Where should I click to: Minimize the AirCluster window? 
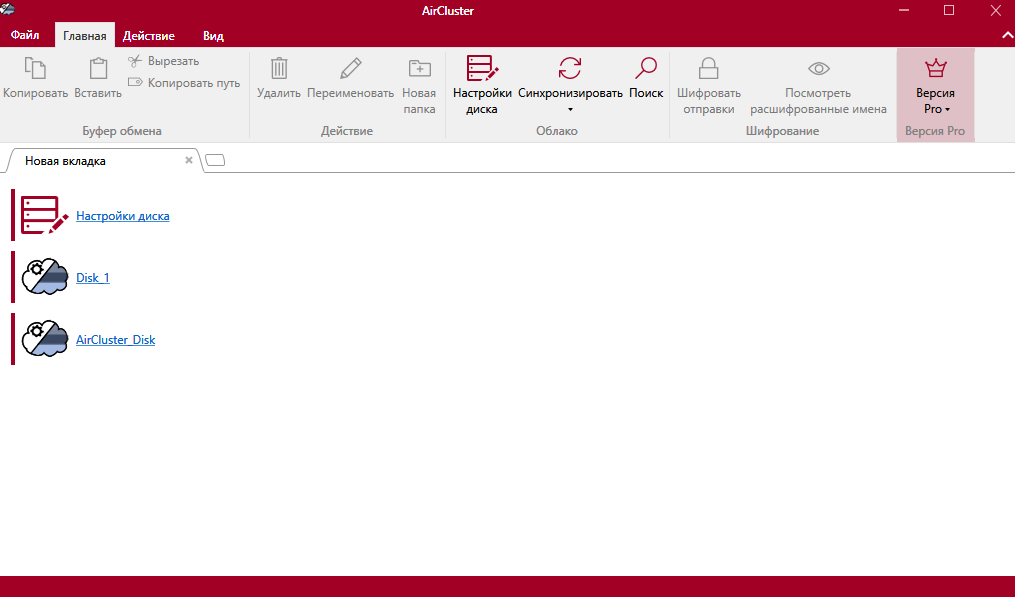(904, 10)
